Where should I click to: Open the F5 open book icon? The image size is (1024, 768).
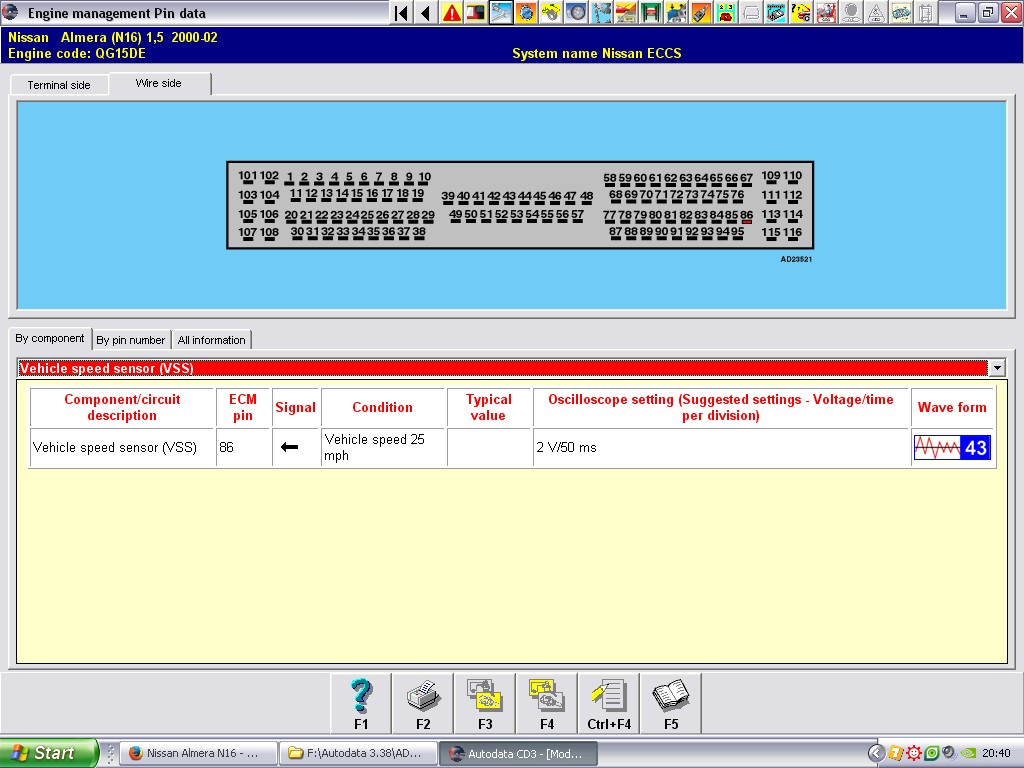tap(671, 704)
